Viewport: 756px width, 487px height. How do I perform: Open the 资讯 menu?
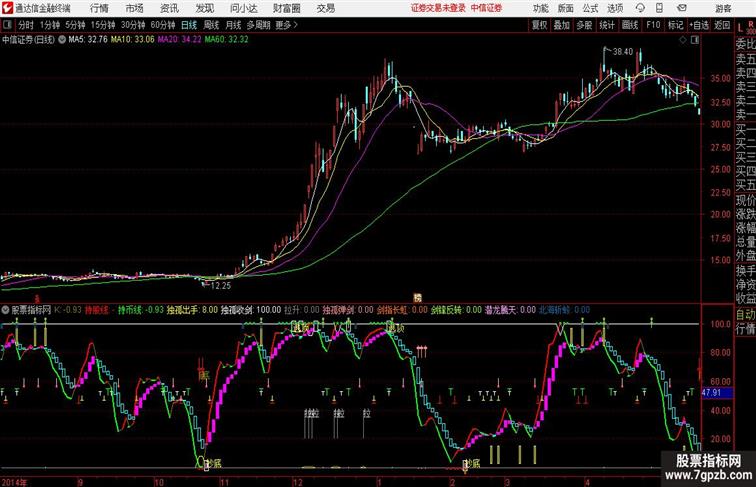coord(169,8)
